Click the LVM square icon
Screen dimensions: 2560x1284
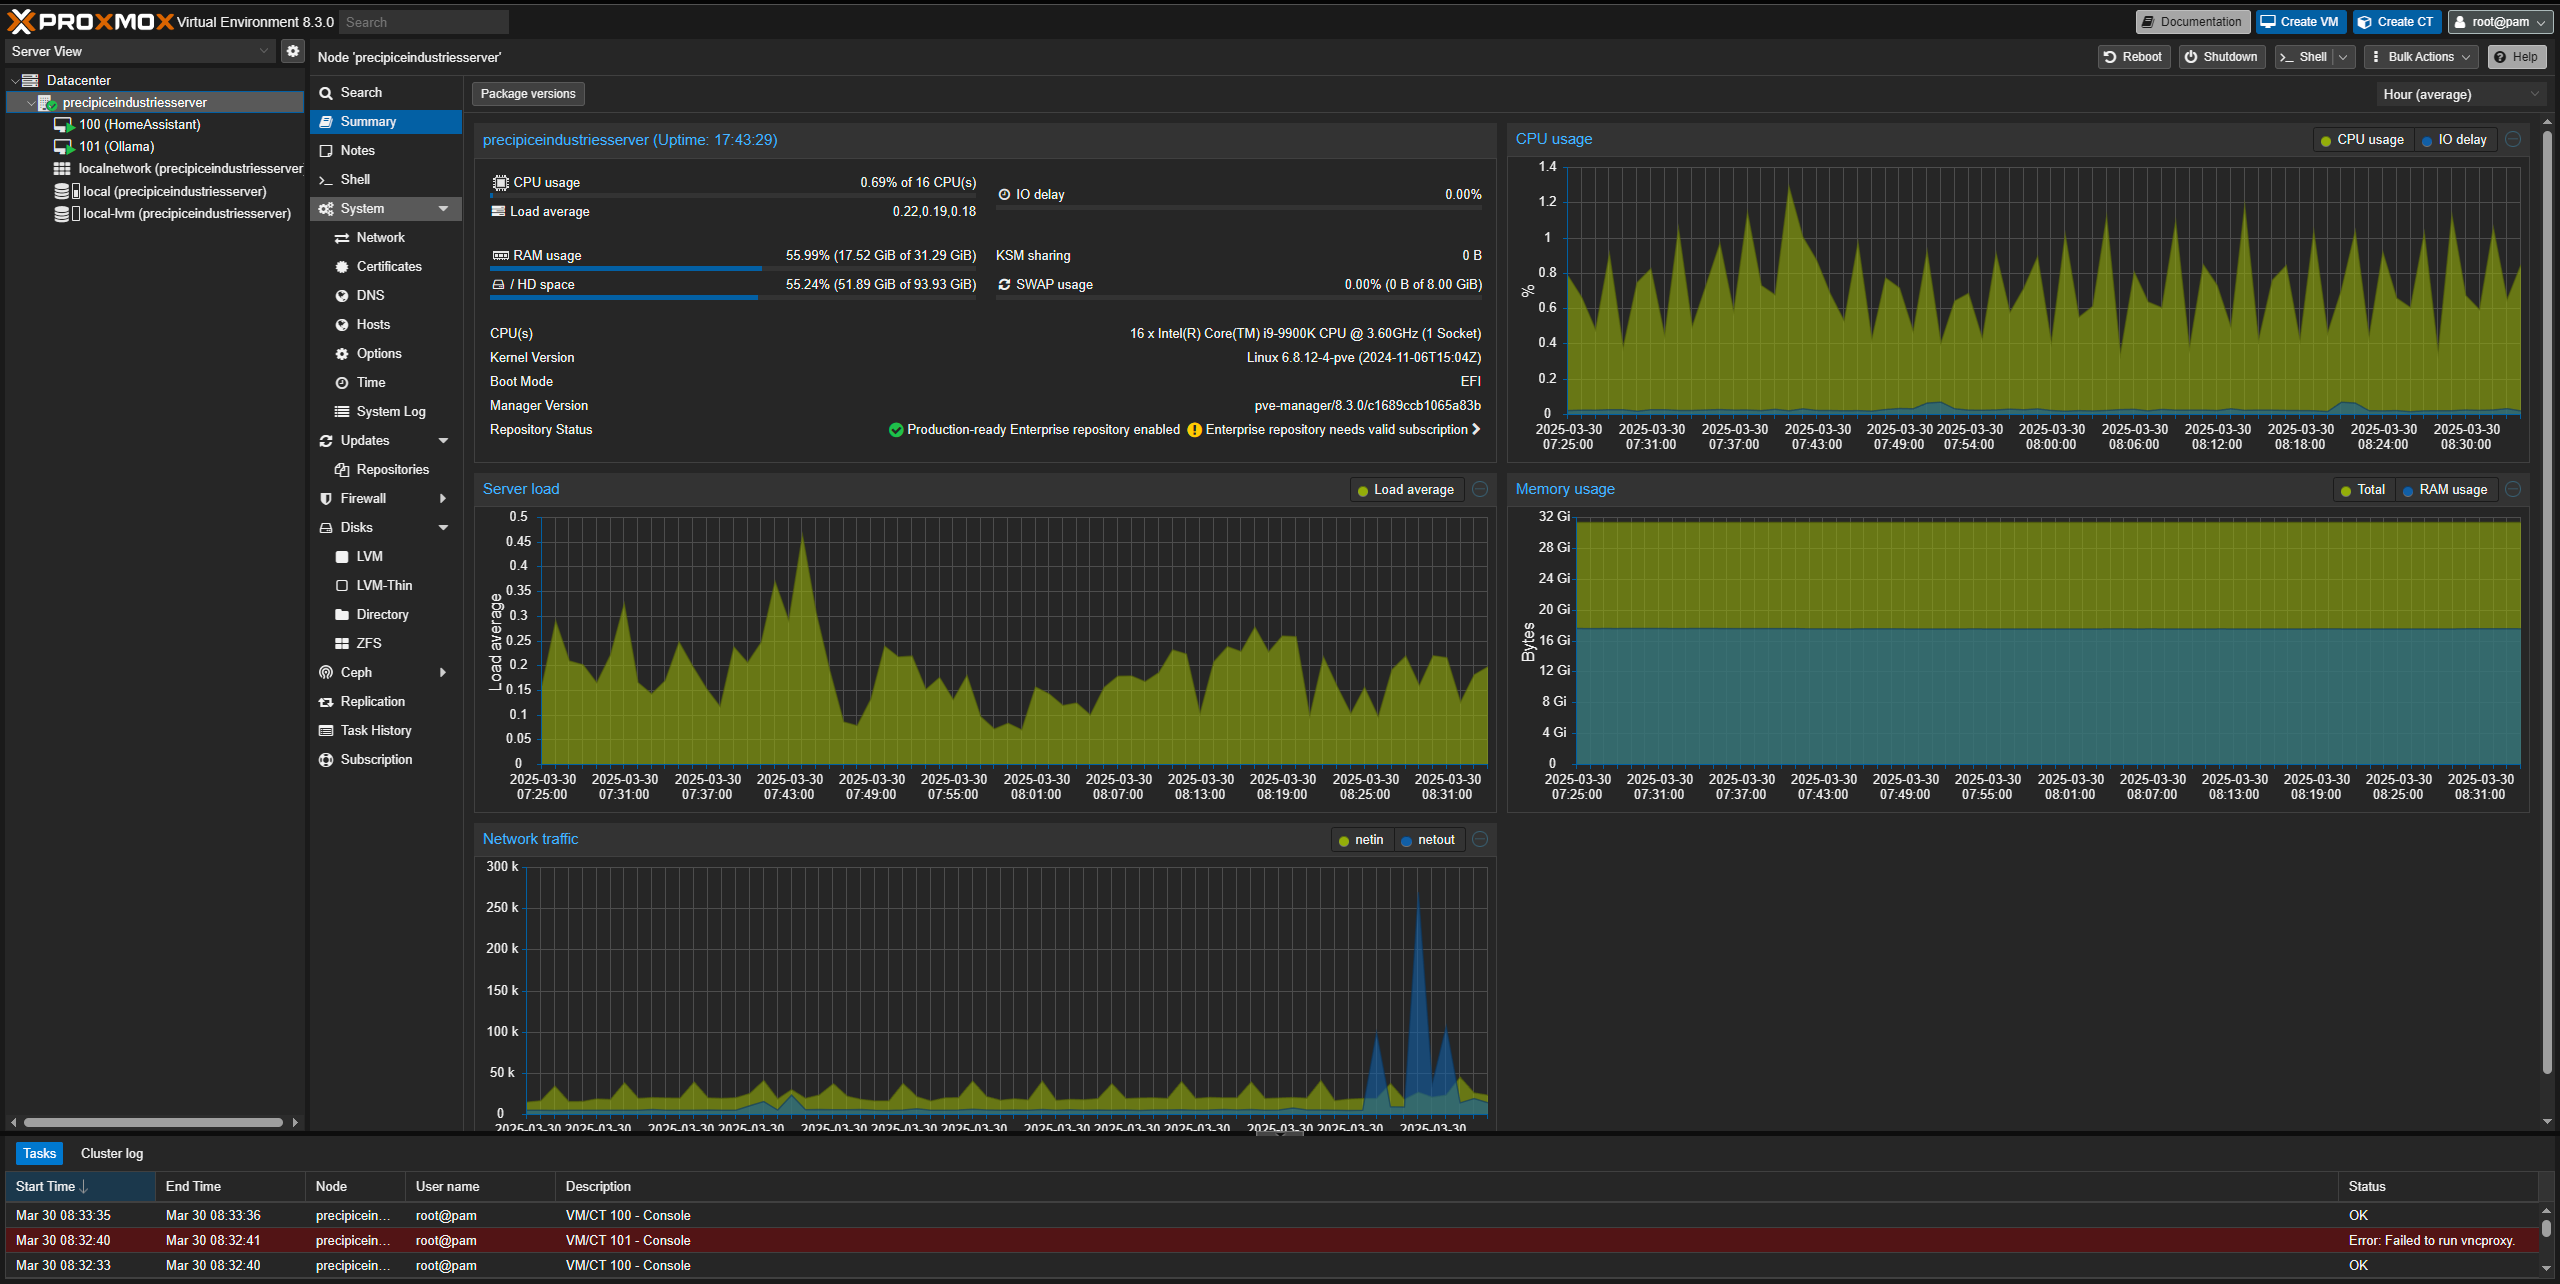(x=342, y=557)
